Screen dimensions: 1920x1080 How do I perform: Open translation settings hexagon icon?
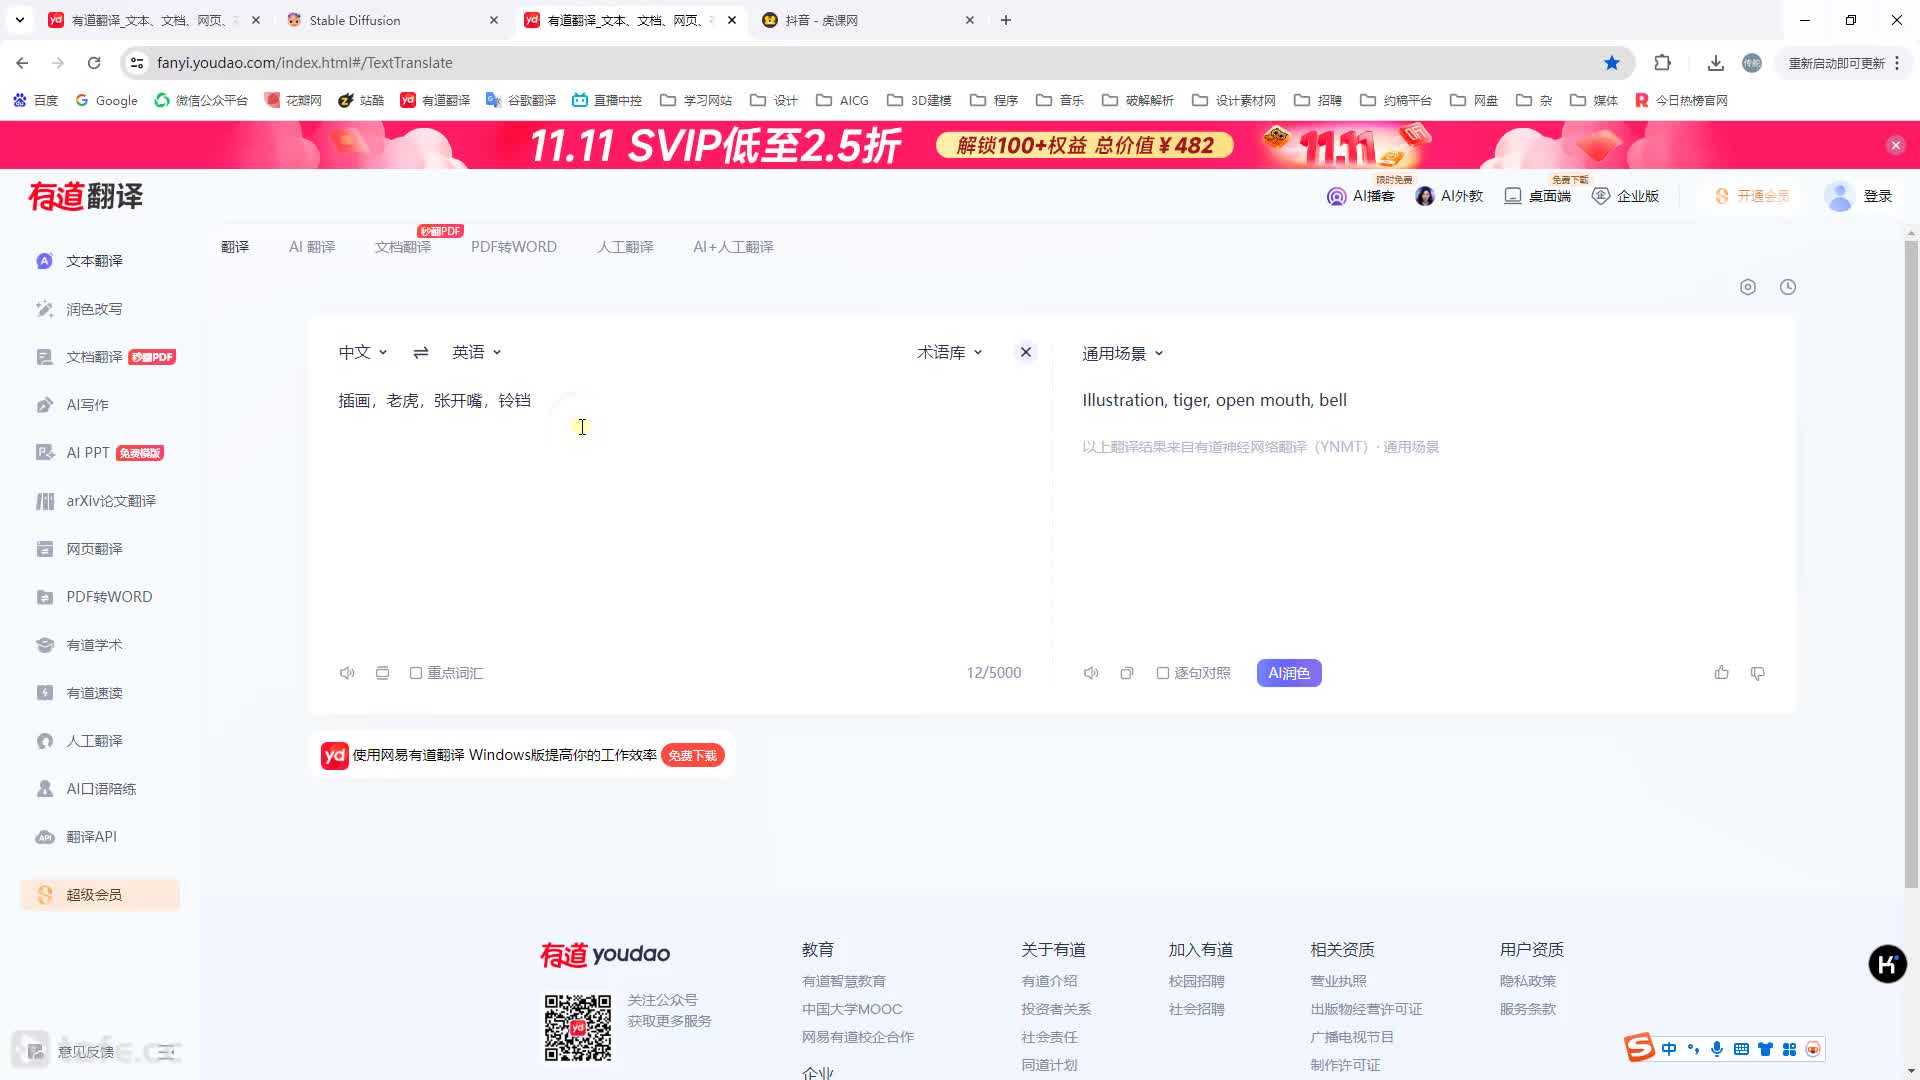[x=1748, y=287]
